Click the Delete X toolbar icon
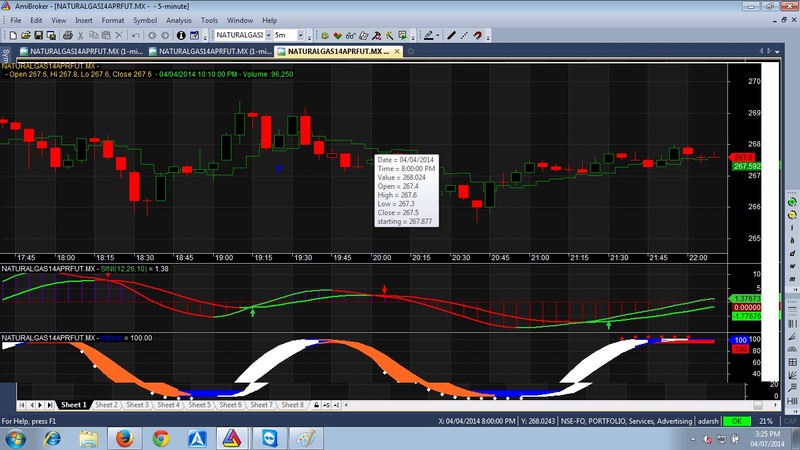800x450 pixels. pos(119,35)
